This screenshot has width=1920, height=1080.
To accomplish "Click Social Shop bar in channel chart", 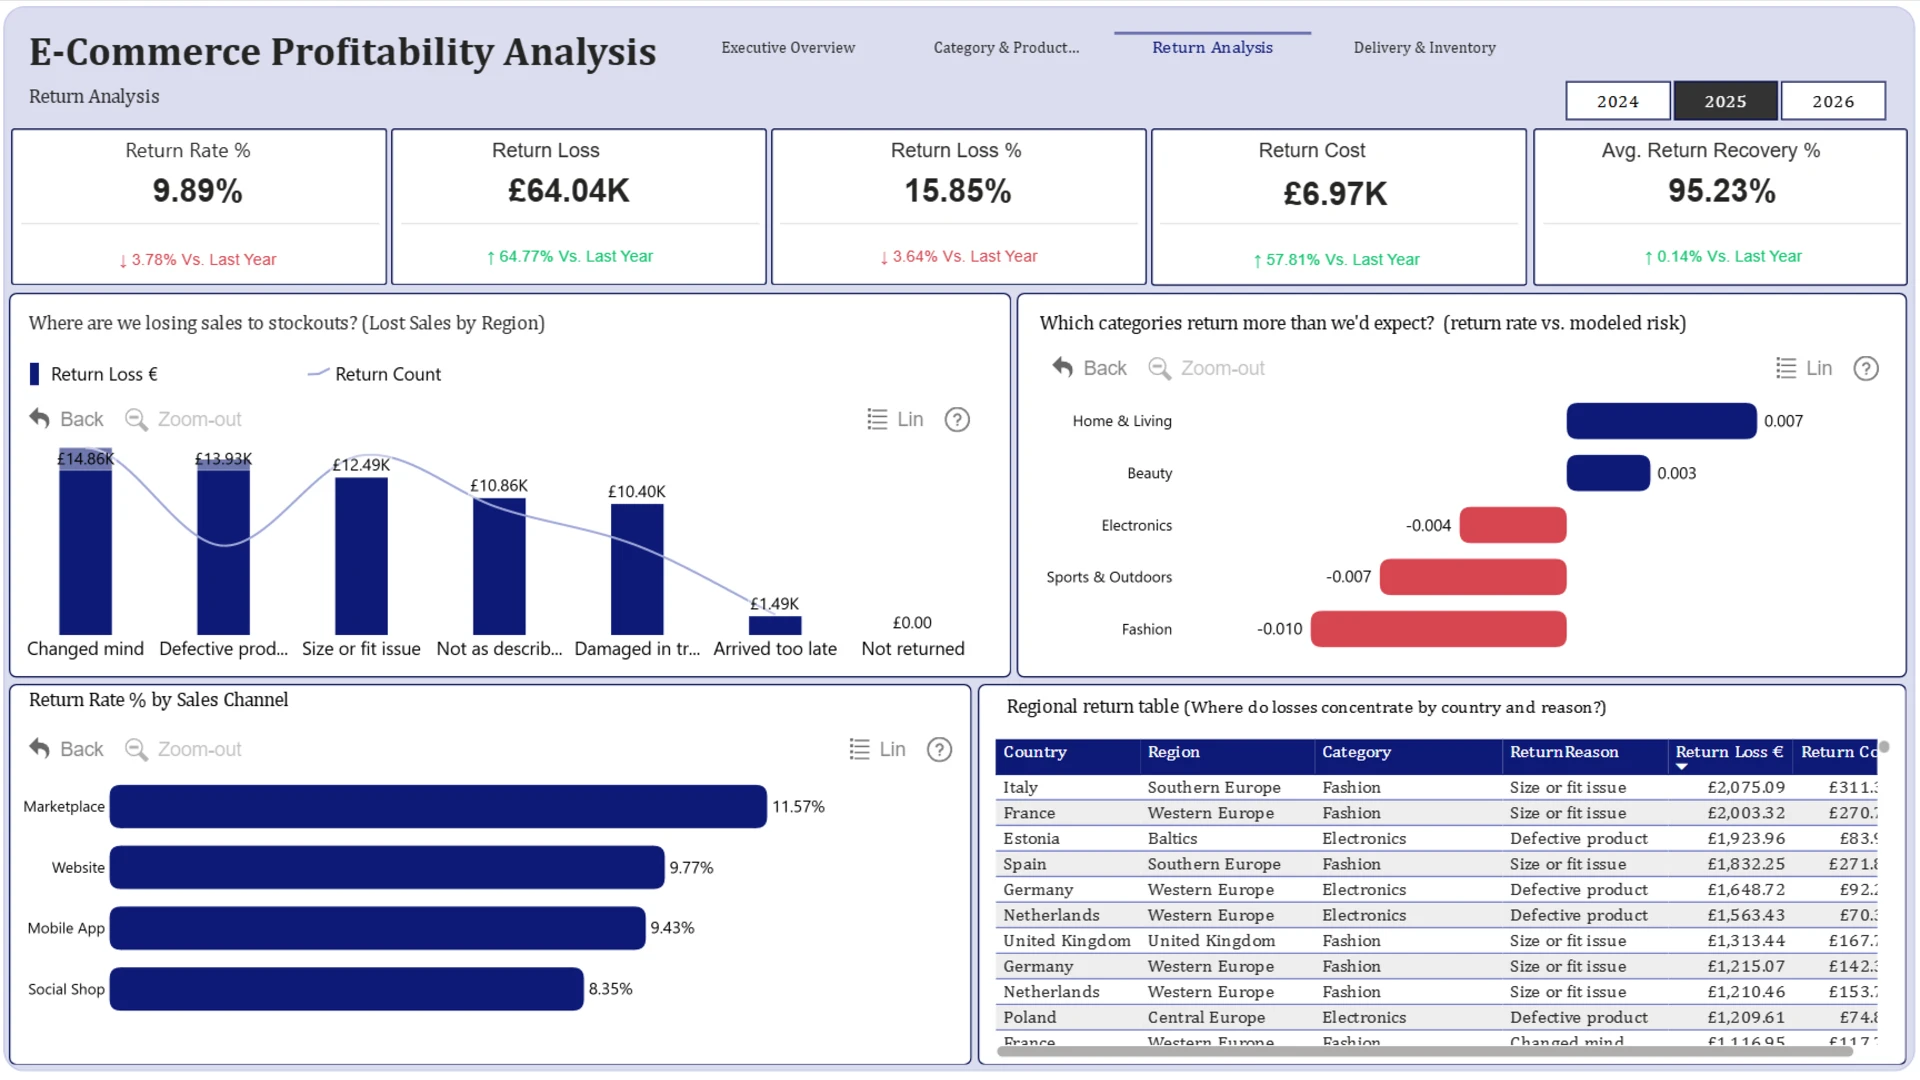I will tap(346, 989).
